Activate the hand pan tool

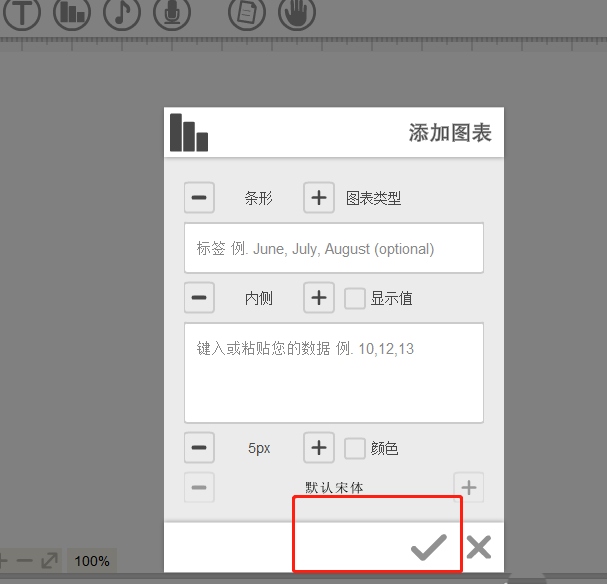pyautogui.click(x=297, y=12)
